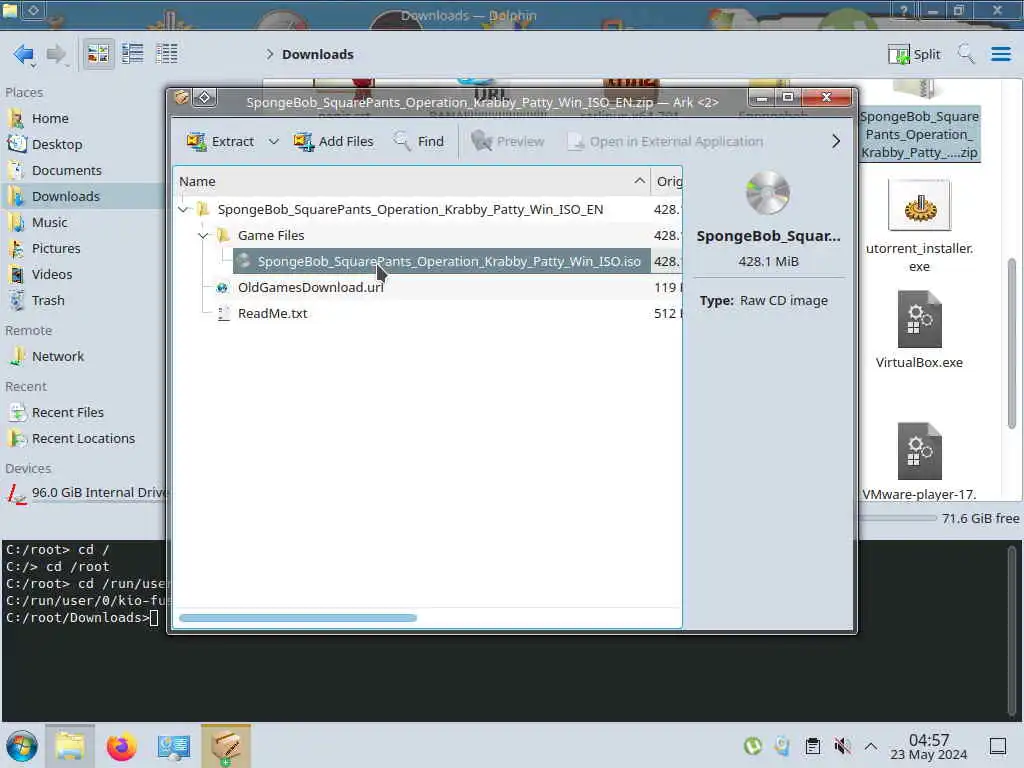
Task: Select OldGamesDownload.url in the archive
Action: tap(428, 287)
